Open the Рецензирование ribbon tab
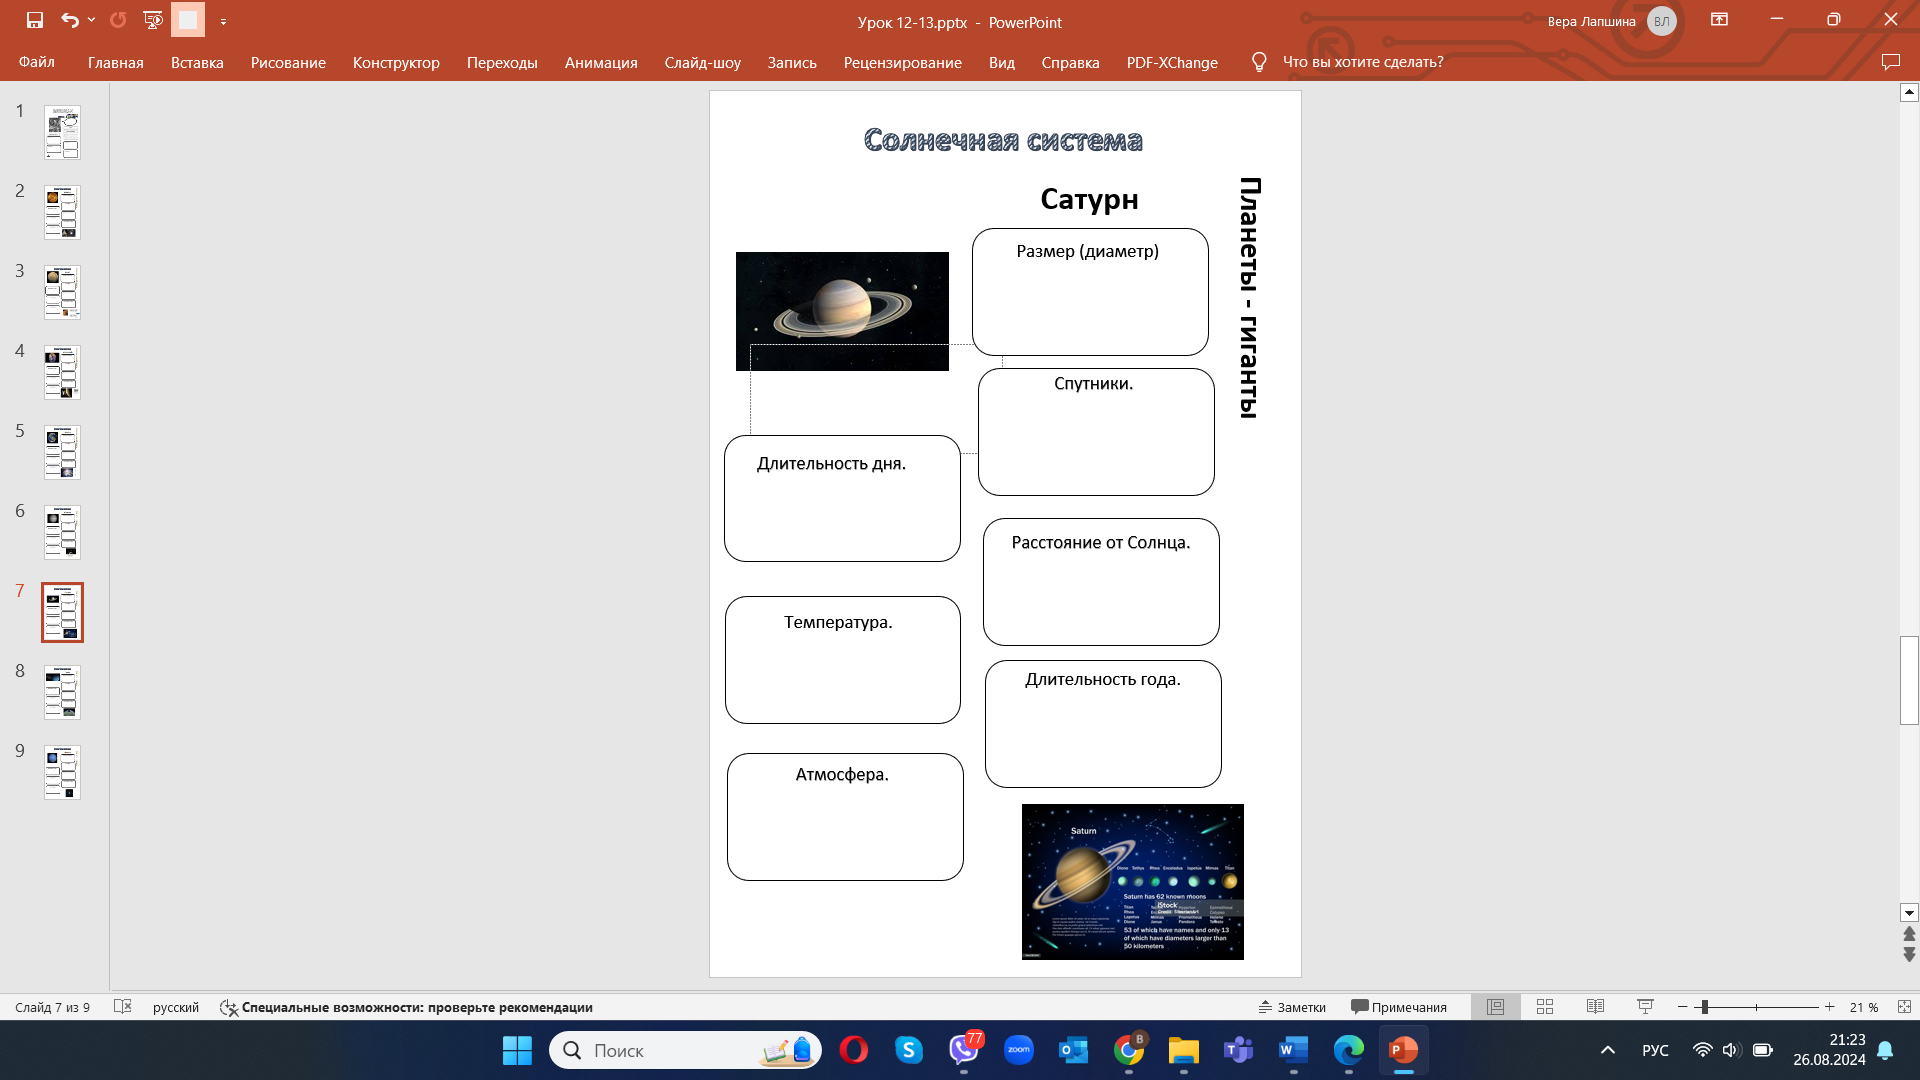Image resolution: width=1920 pixels, height=1080 pixels. coord(903,62)
